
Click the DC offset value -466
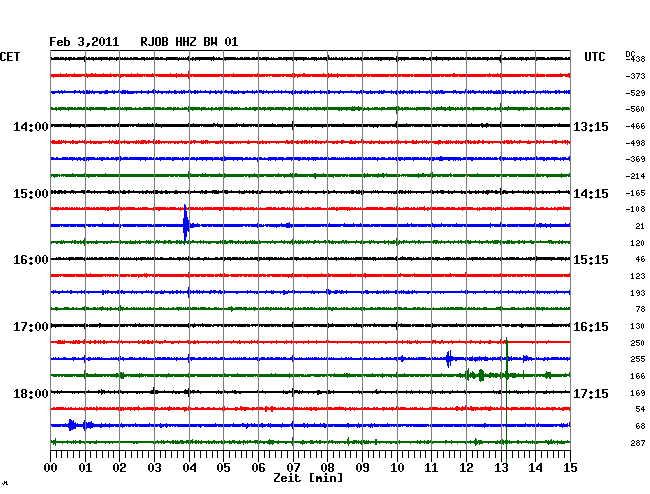(635, 126)
